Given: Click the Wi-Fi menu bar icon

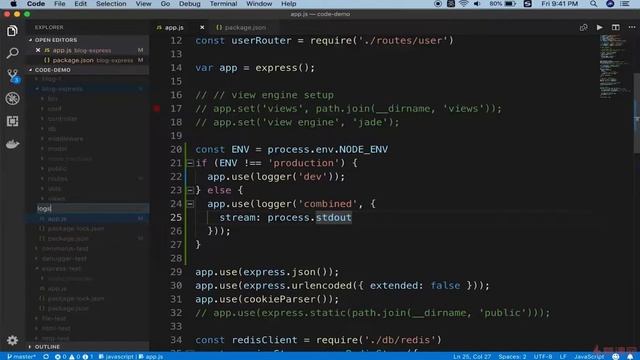Looking at the screenshot, I should tap(463, 4).
